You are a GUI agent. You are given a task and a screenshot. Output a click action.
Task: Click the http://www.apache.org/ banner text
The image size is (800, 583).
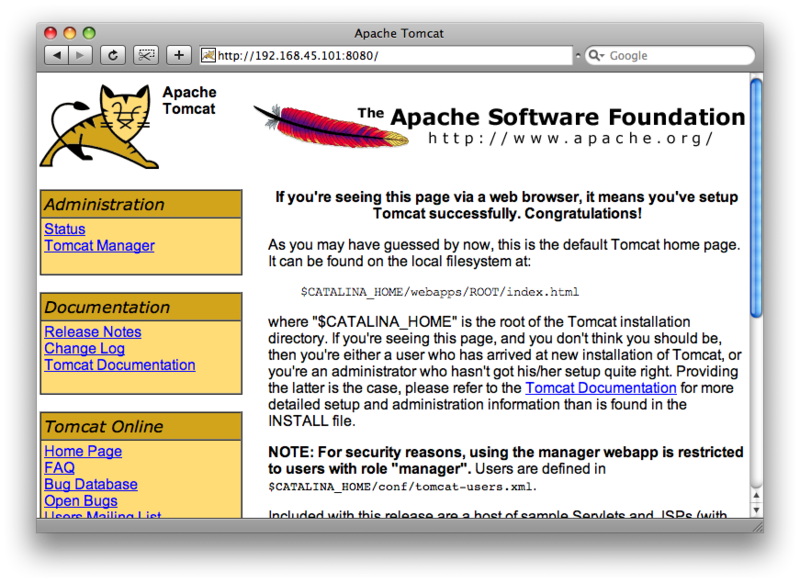(570, 139)
